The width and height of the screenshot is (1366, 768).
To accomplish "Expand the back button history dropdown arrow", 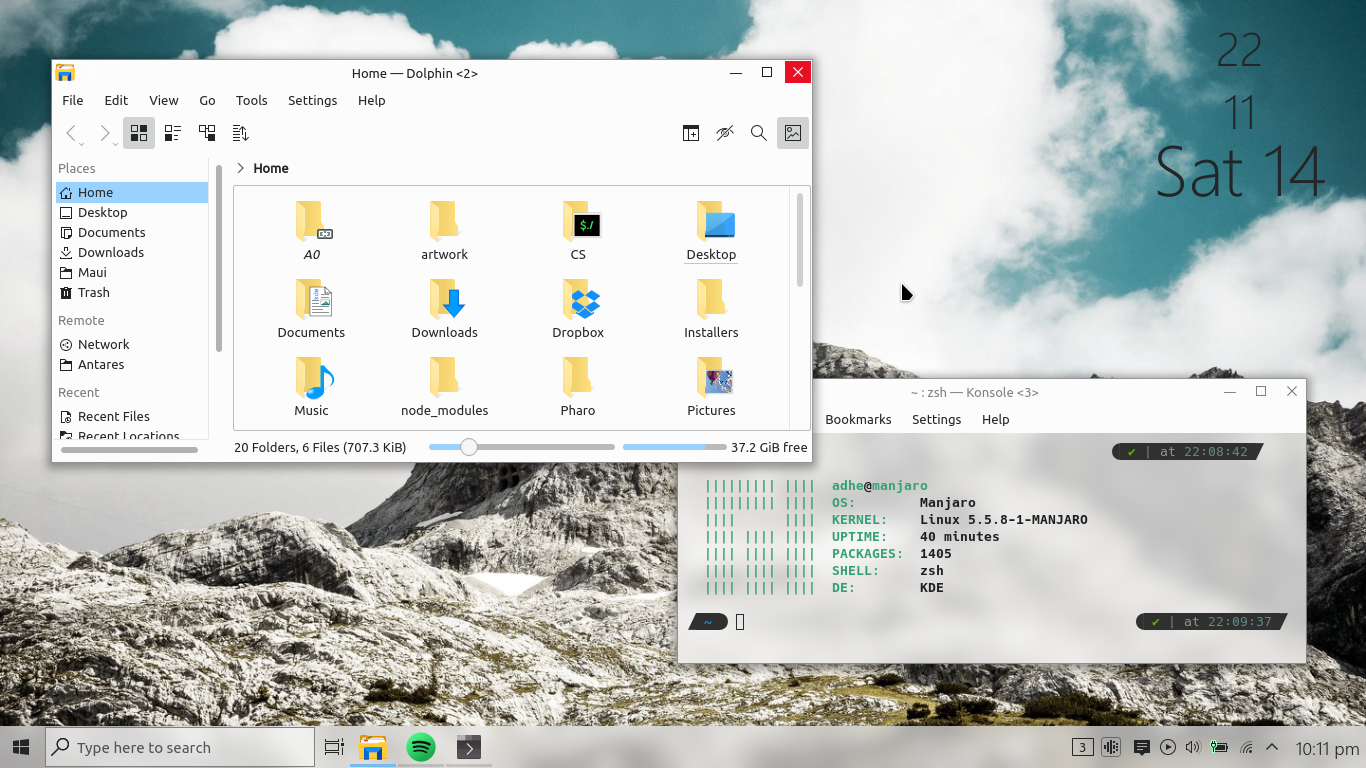I will 82,144.
